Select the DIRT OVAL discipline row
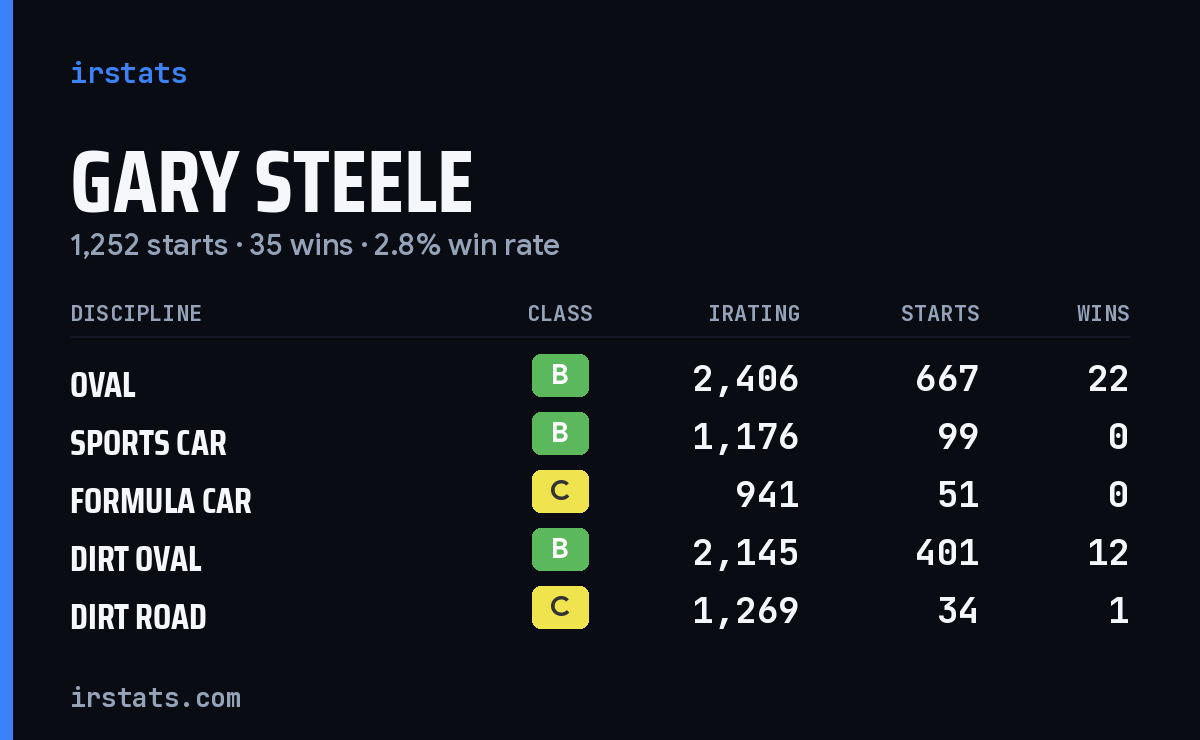Screen dimensions: 1200x740 click(600, 553)
